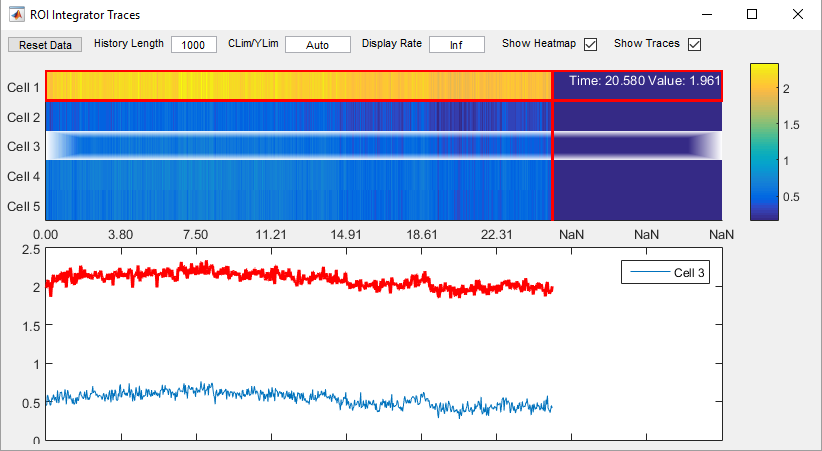822x451 pixels.
Task: Click the MATLAB icon in title bar
Action: click(16, 15)
